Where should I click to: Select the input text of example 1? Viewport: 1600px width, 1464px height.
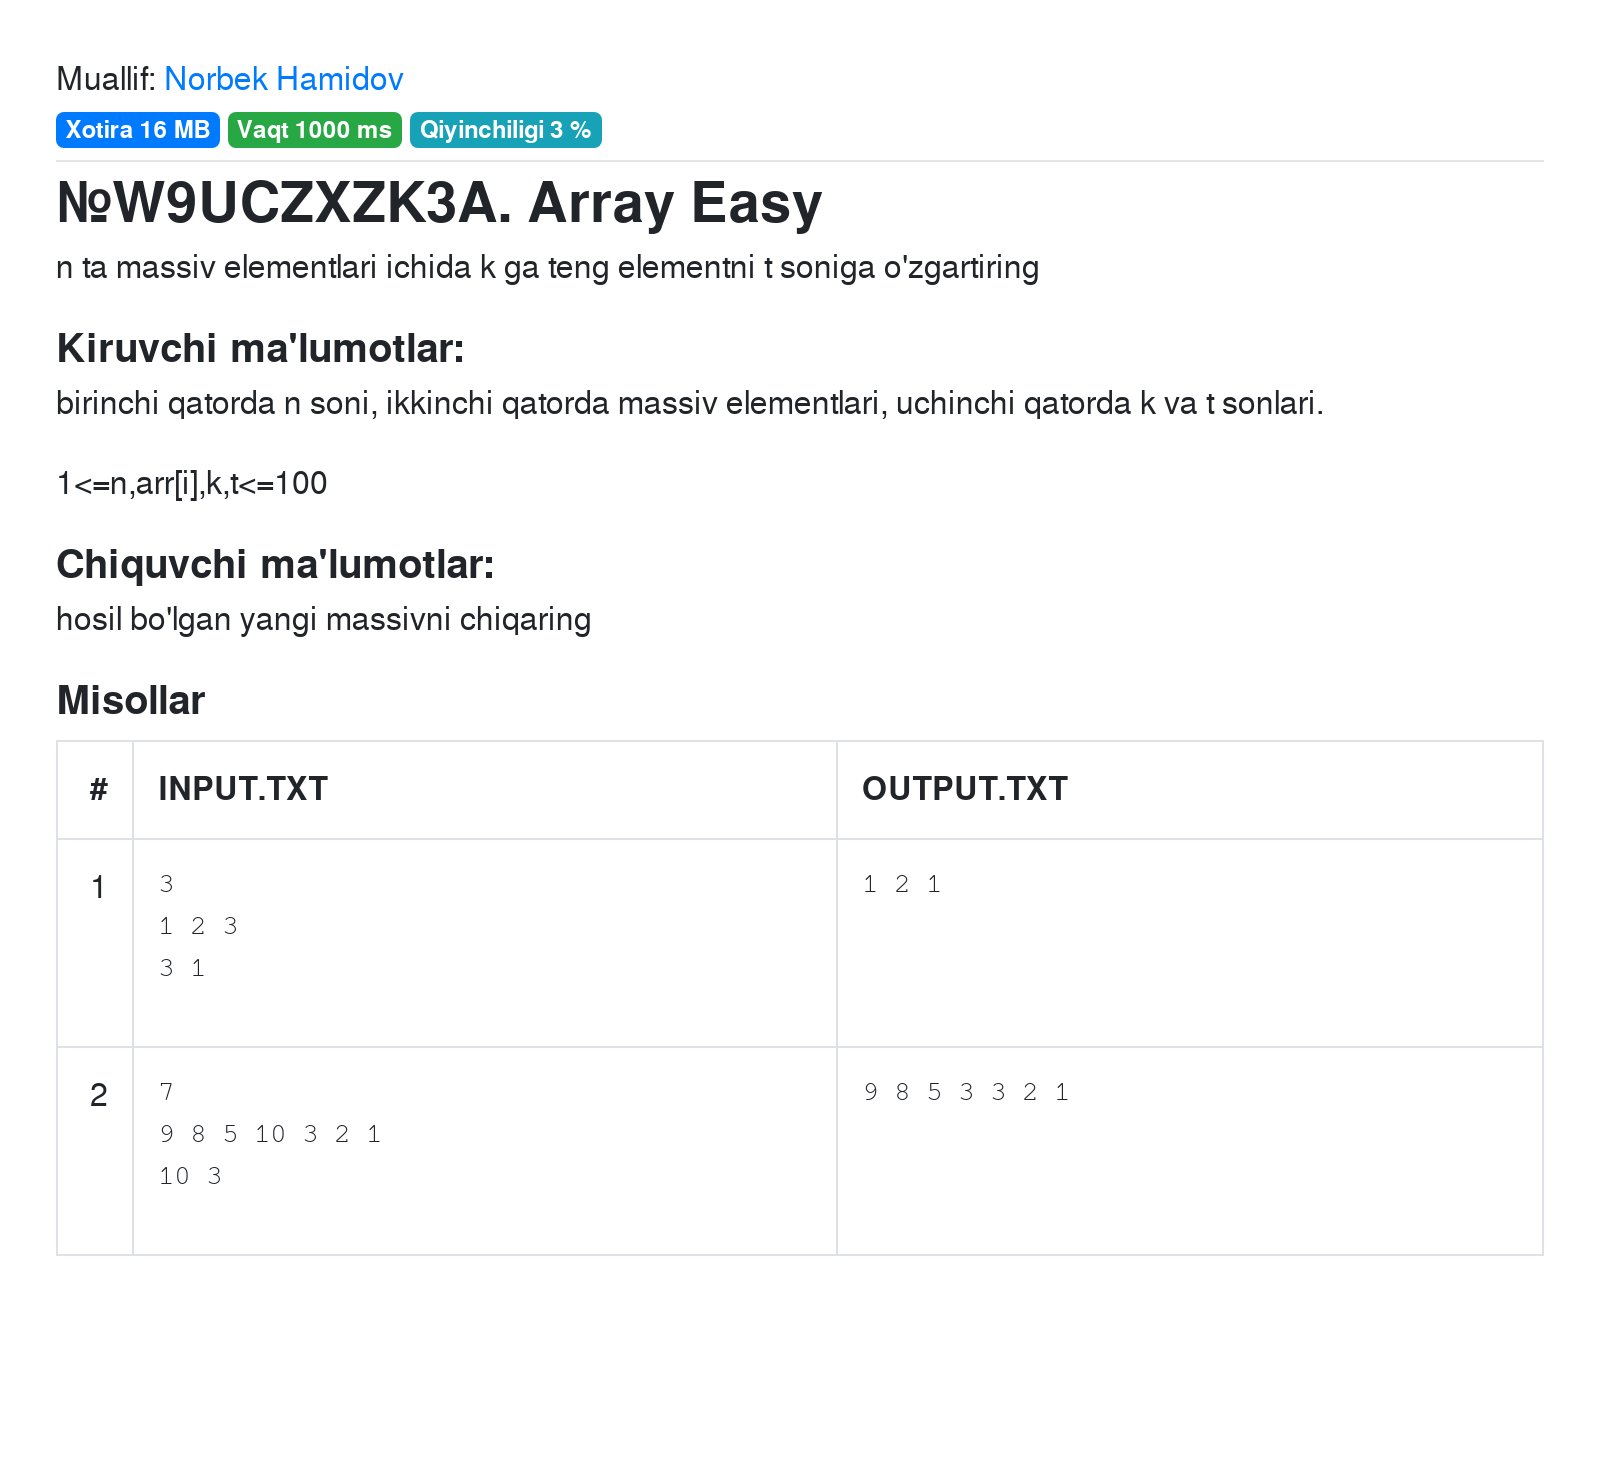click(200, 925)
